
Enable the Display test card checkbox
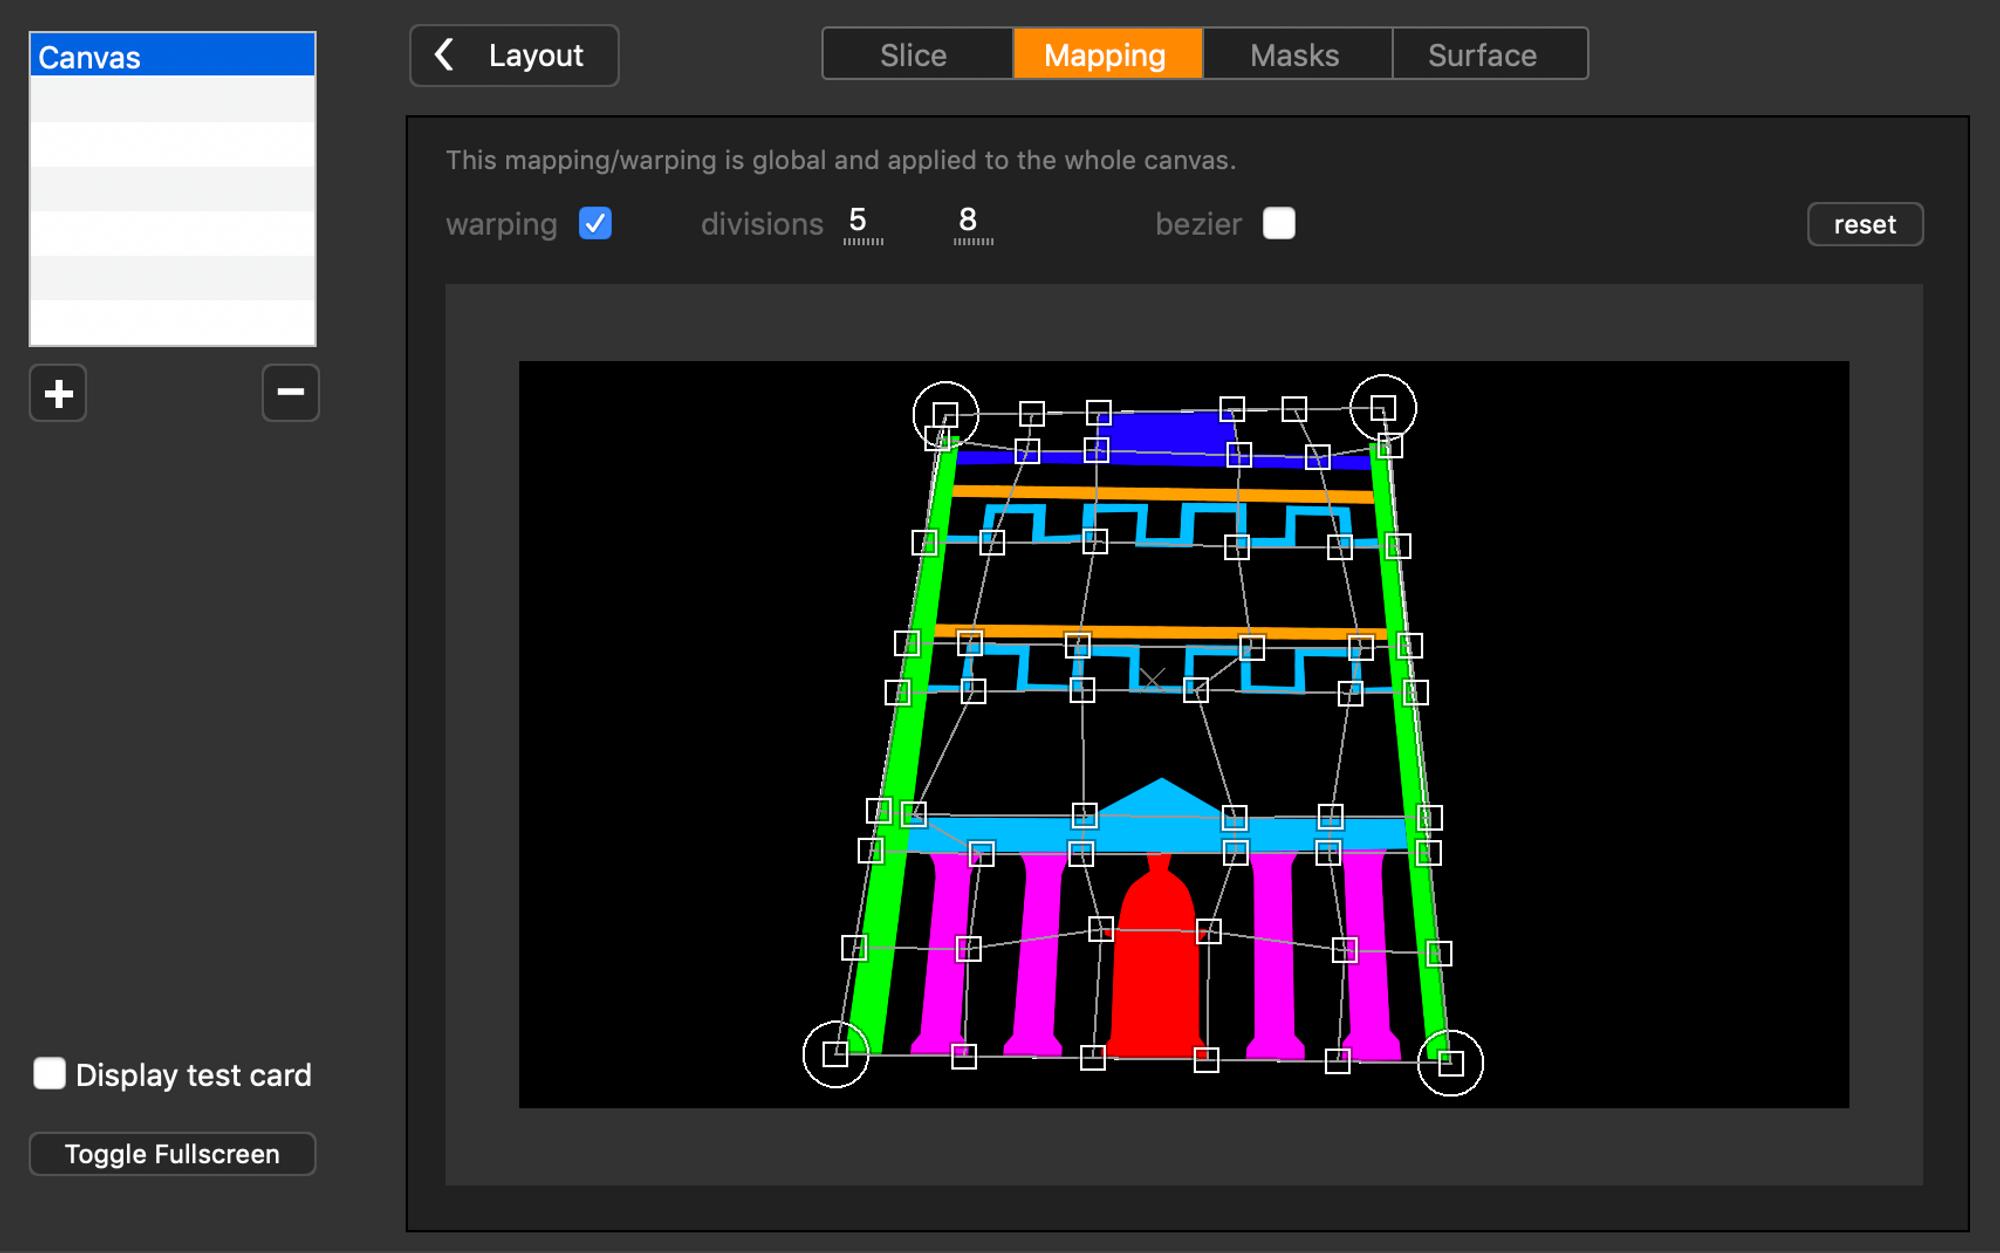(49, 1074)
